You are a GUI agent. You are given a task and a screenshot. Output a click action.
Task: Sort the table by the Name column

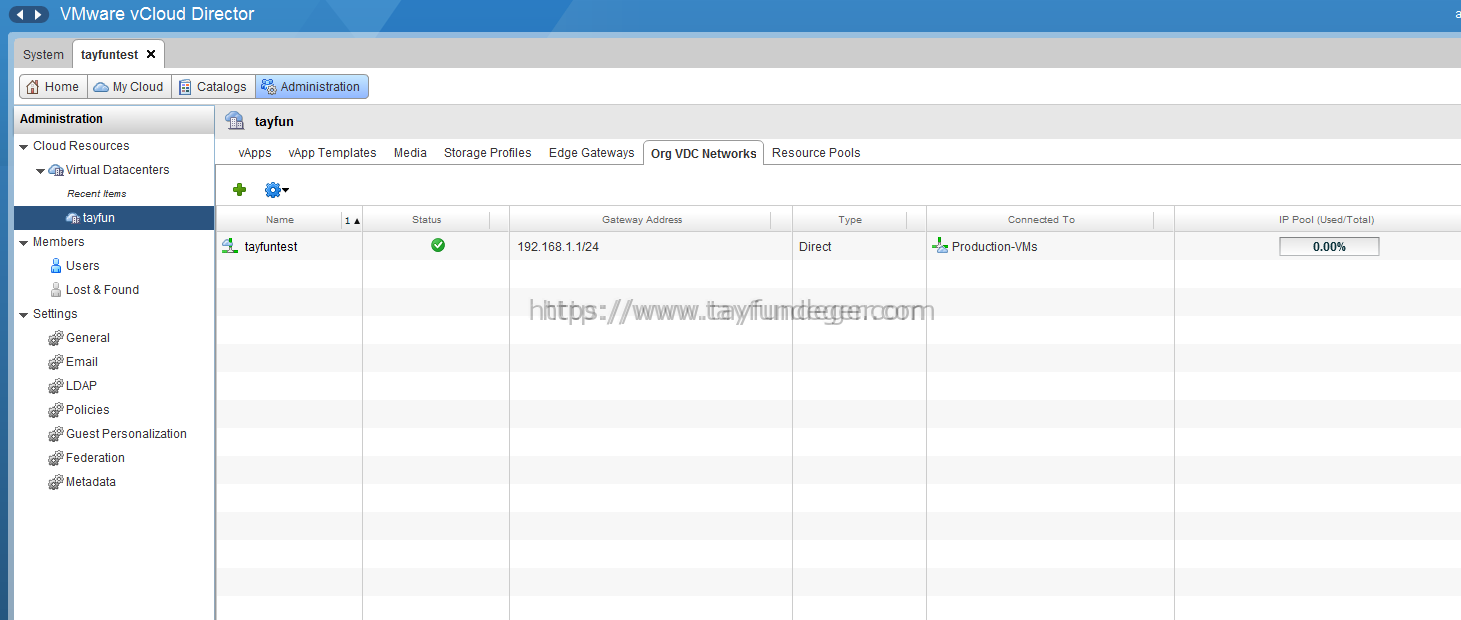pyautogui.click(x=280, y=220)
